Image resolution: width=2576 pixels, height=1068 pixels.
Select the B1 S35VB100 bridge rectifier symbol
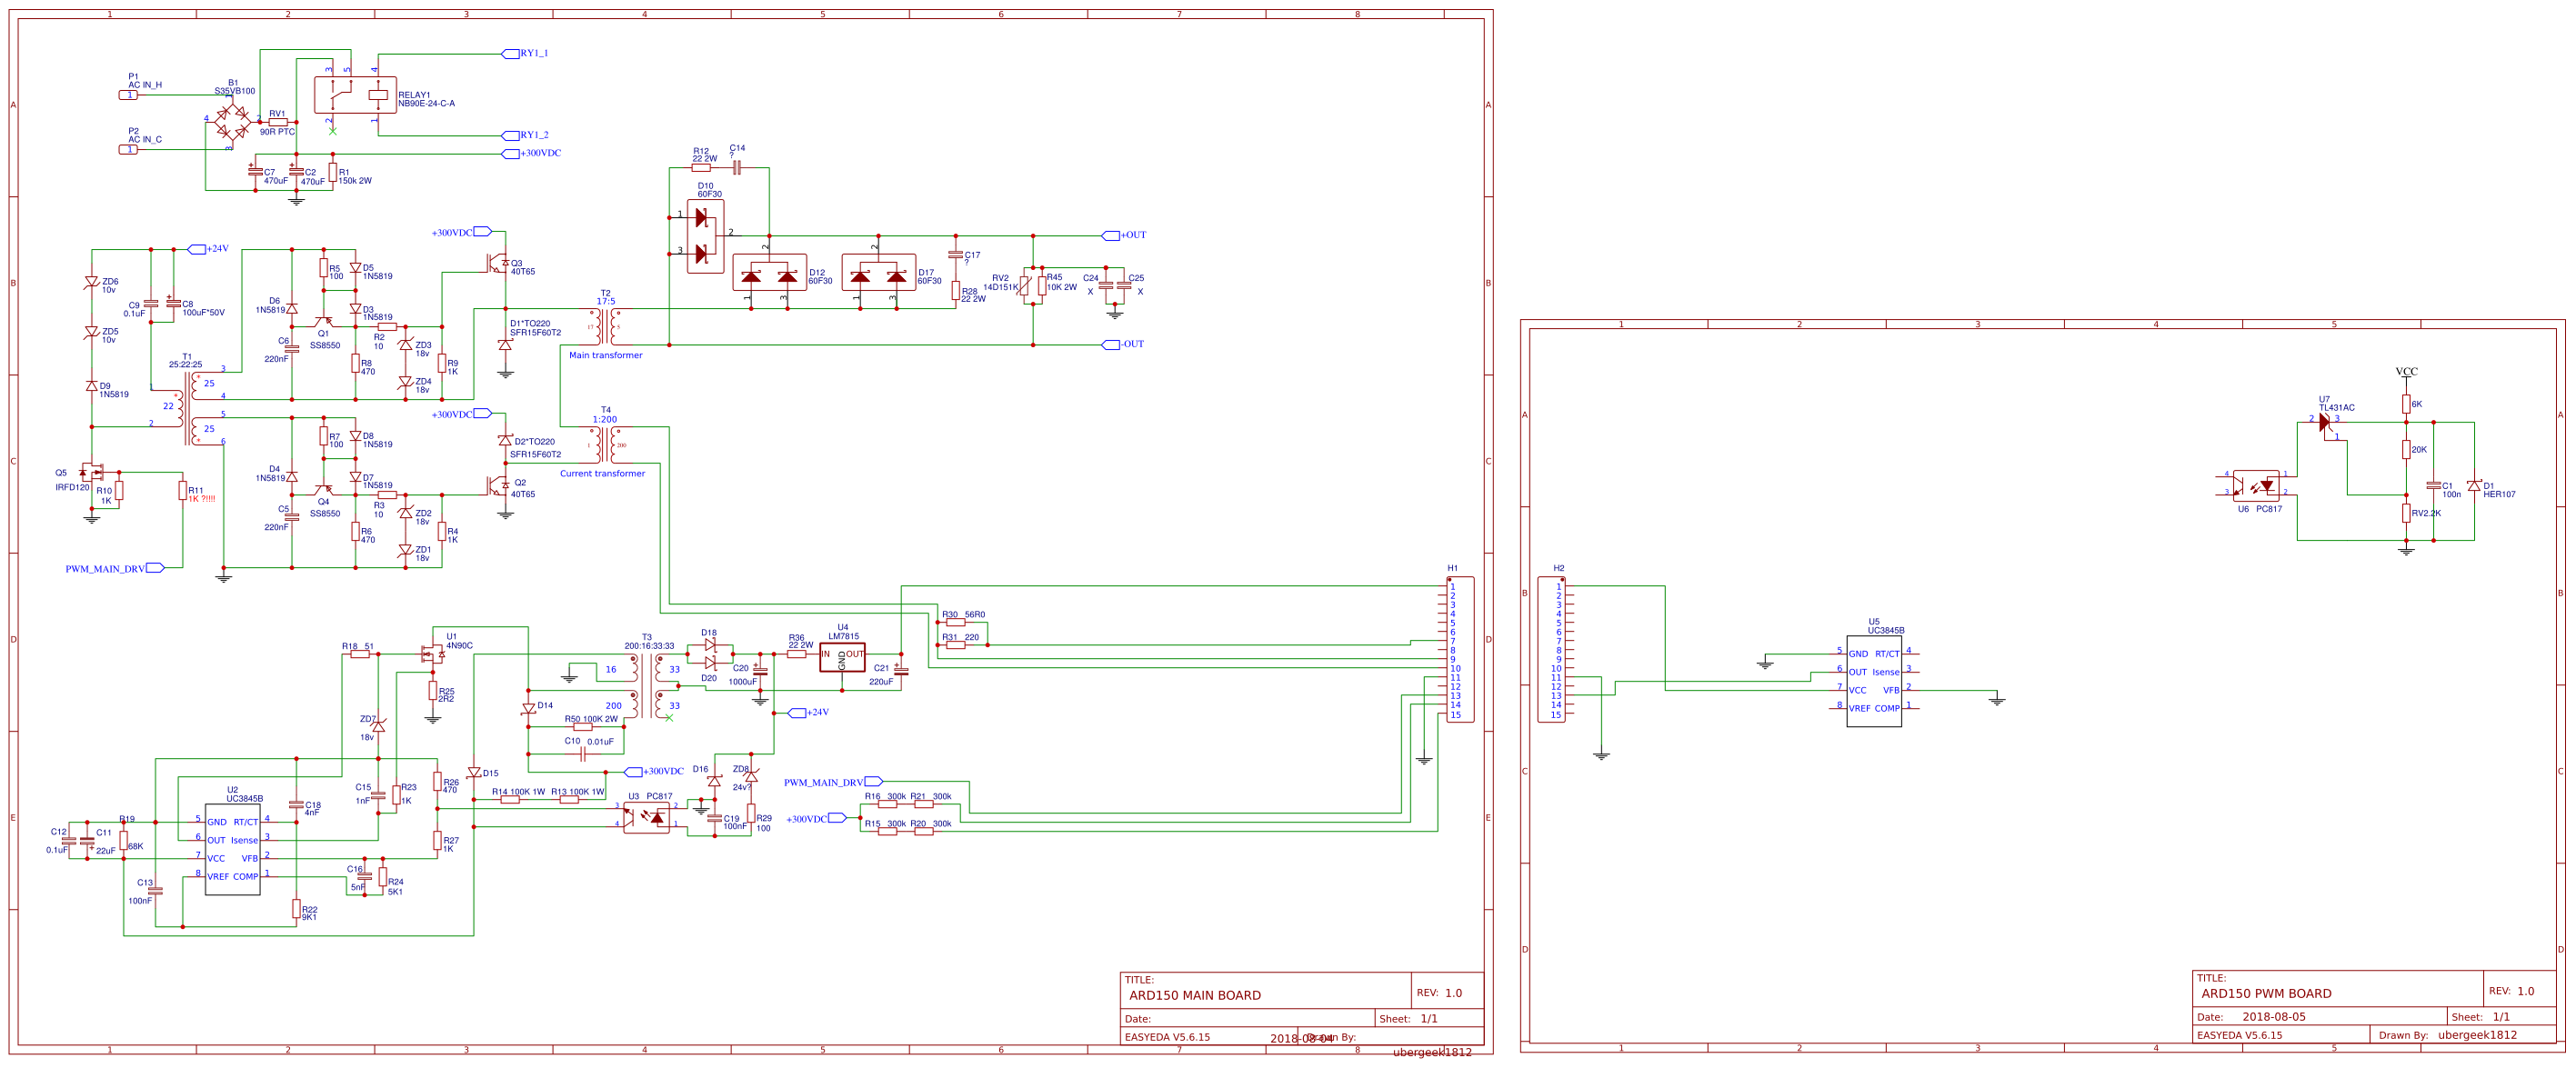pos(233,122)
